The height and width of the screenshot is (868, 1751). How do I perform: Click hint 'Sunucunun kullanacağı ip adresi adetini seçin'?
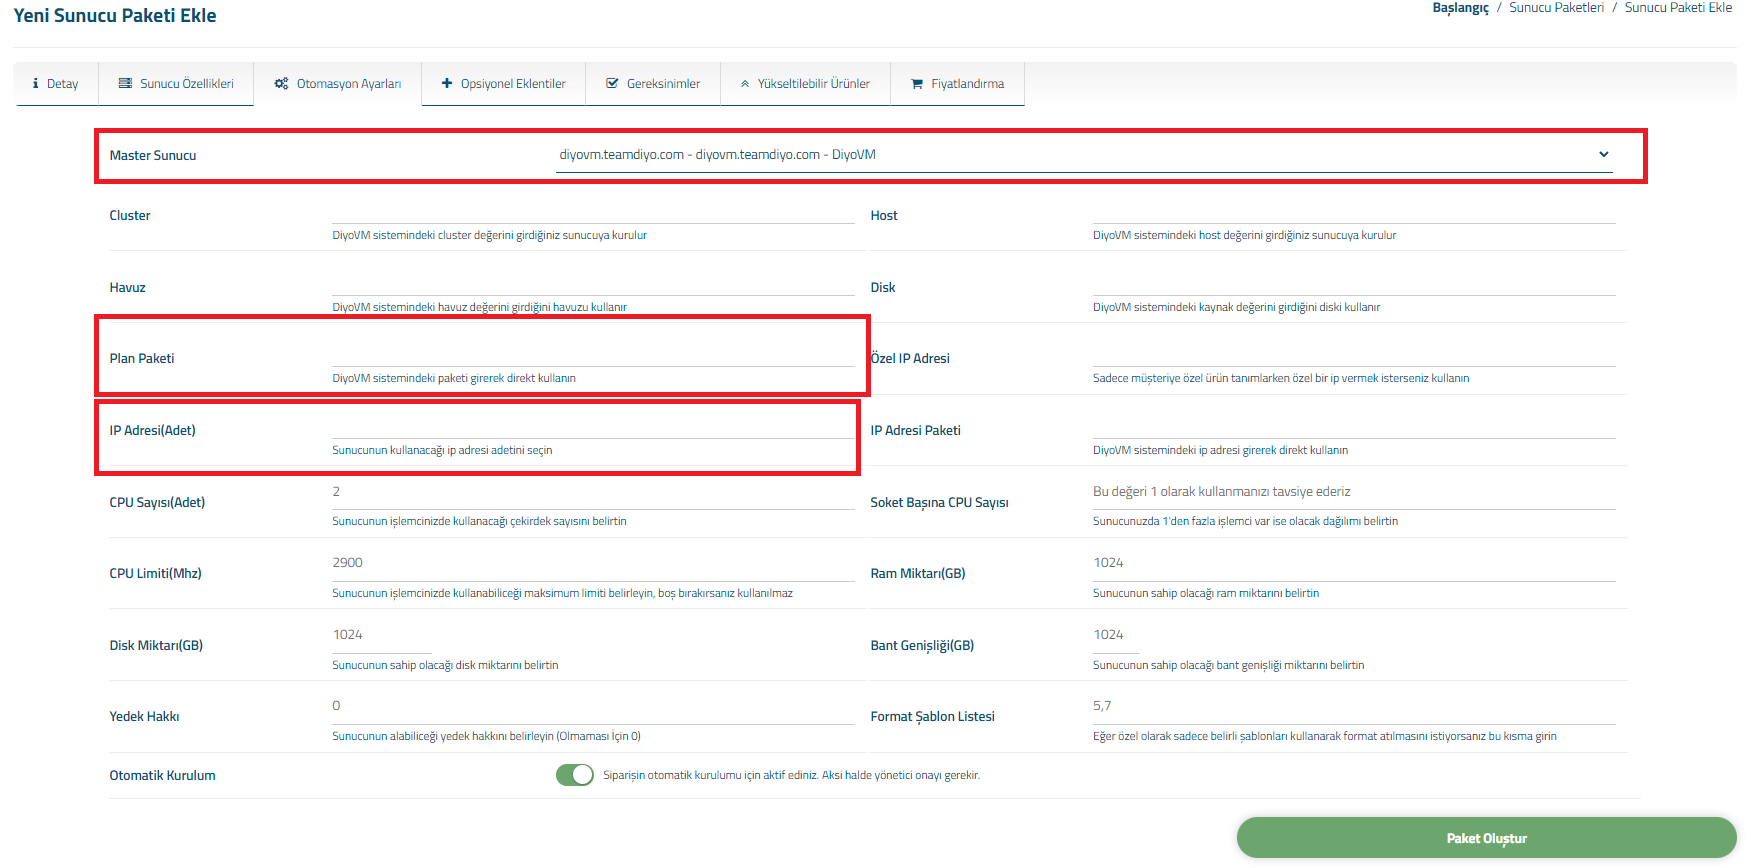tap(442, 451)
